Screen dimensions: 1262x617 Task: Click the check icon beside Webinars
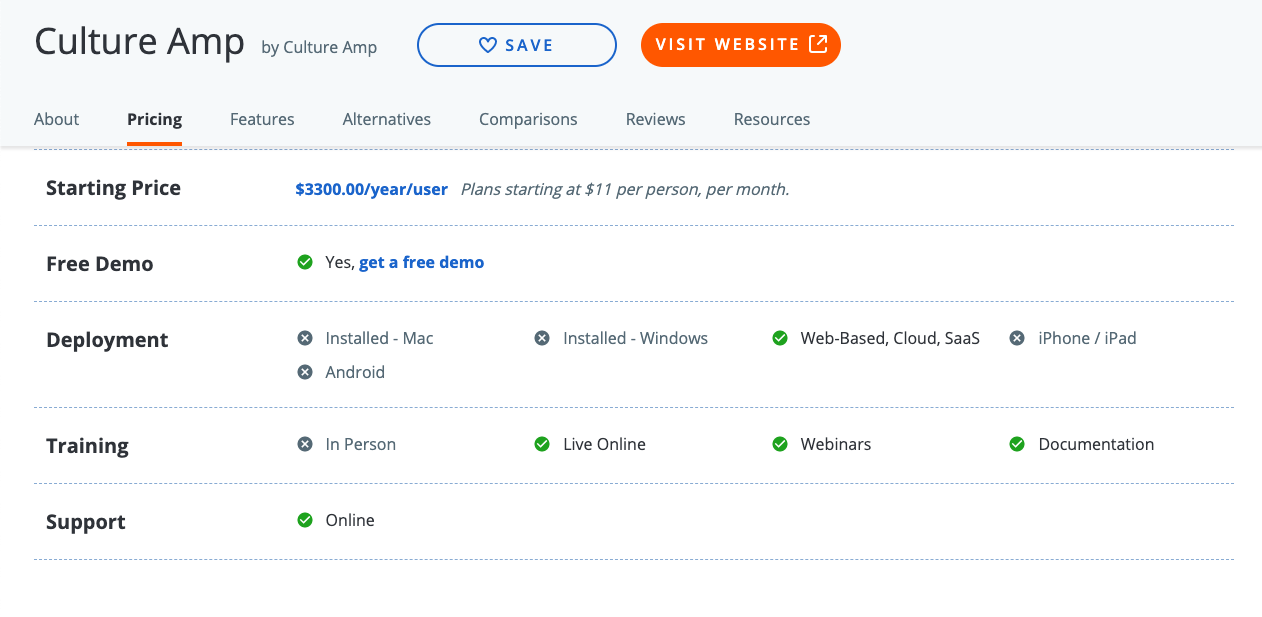(x=780, y=444)
